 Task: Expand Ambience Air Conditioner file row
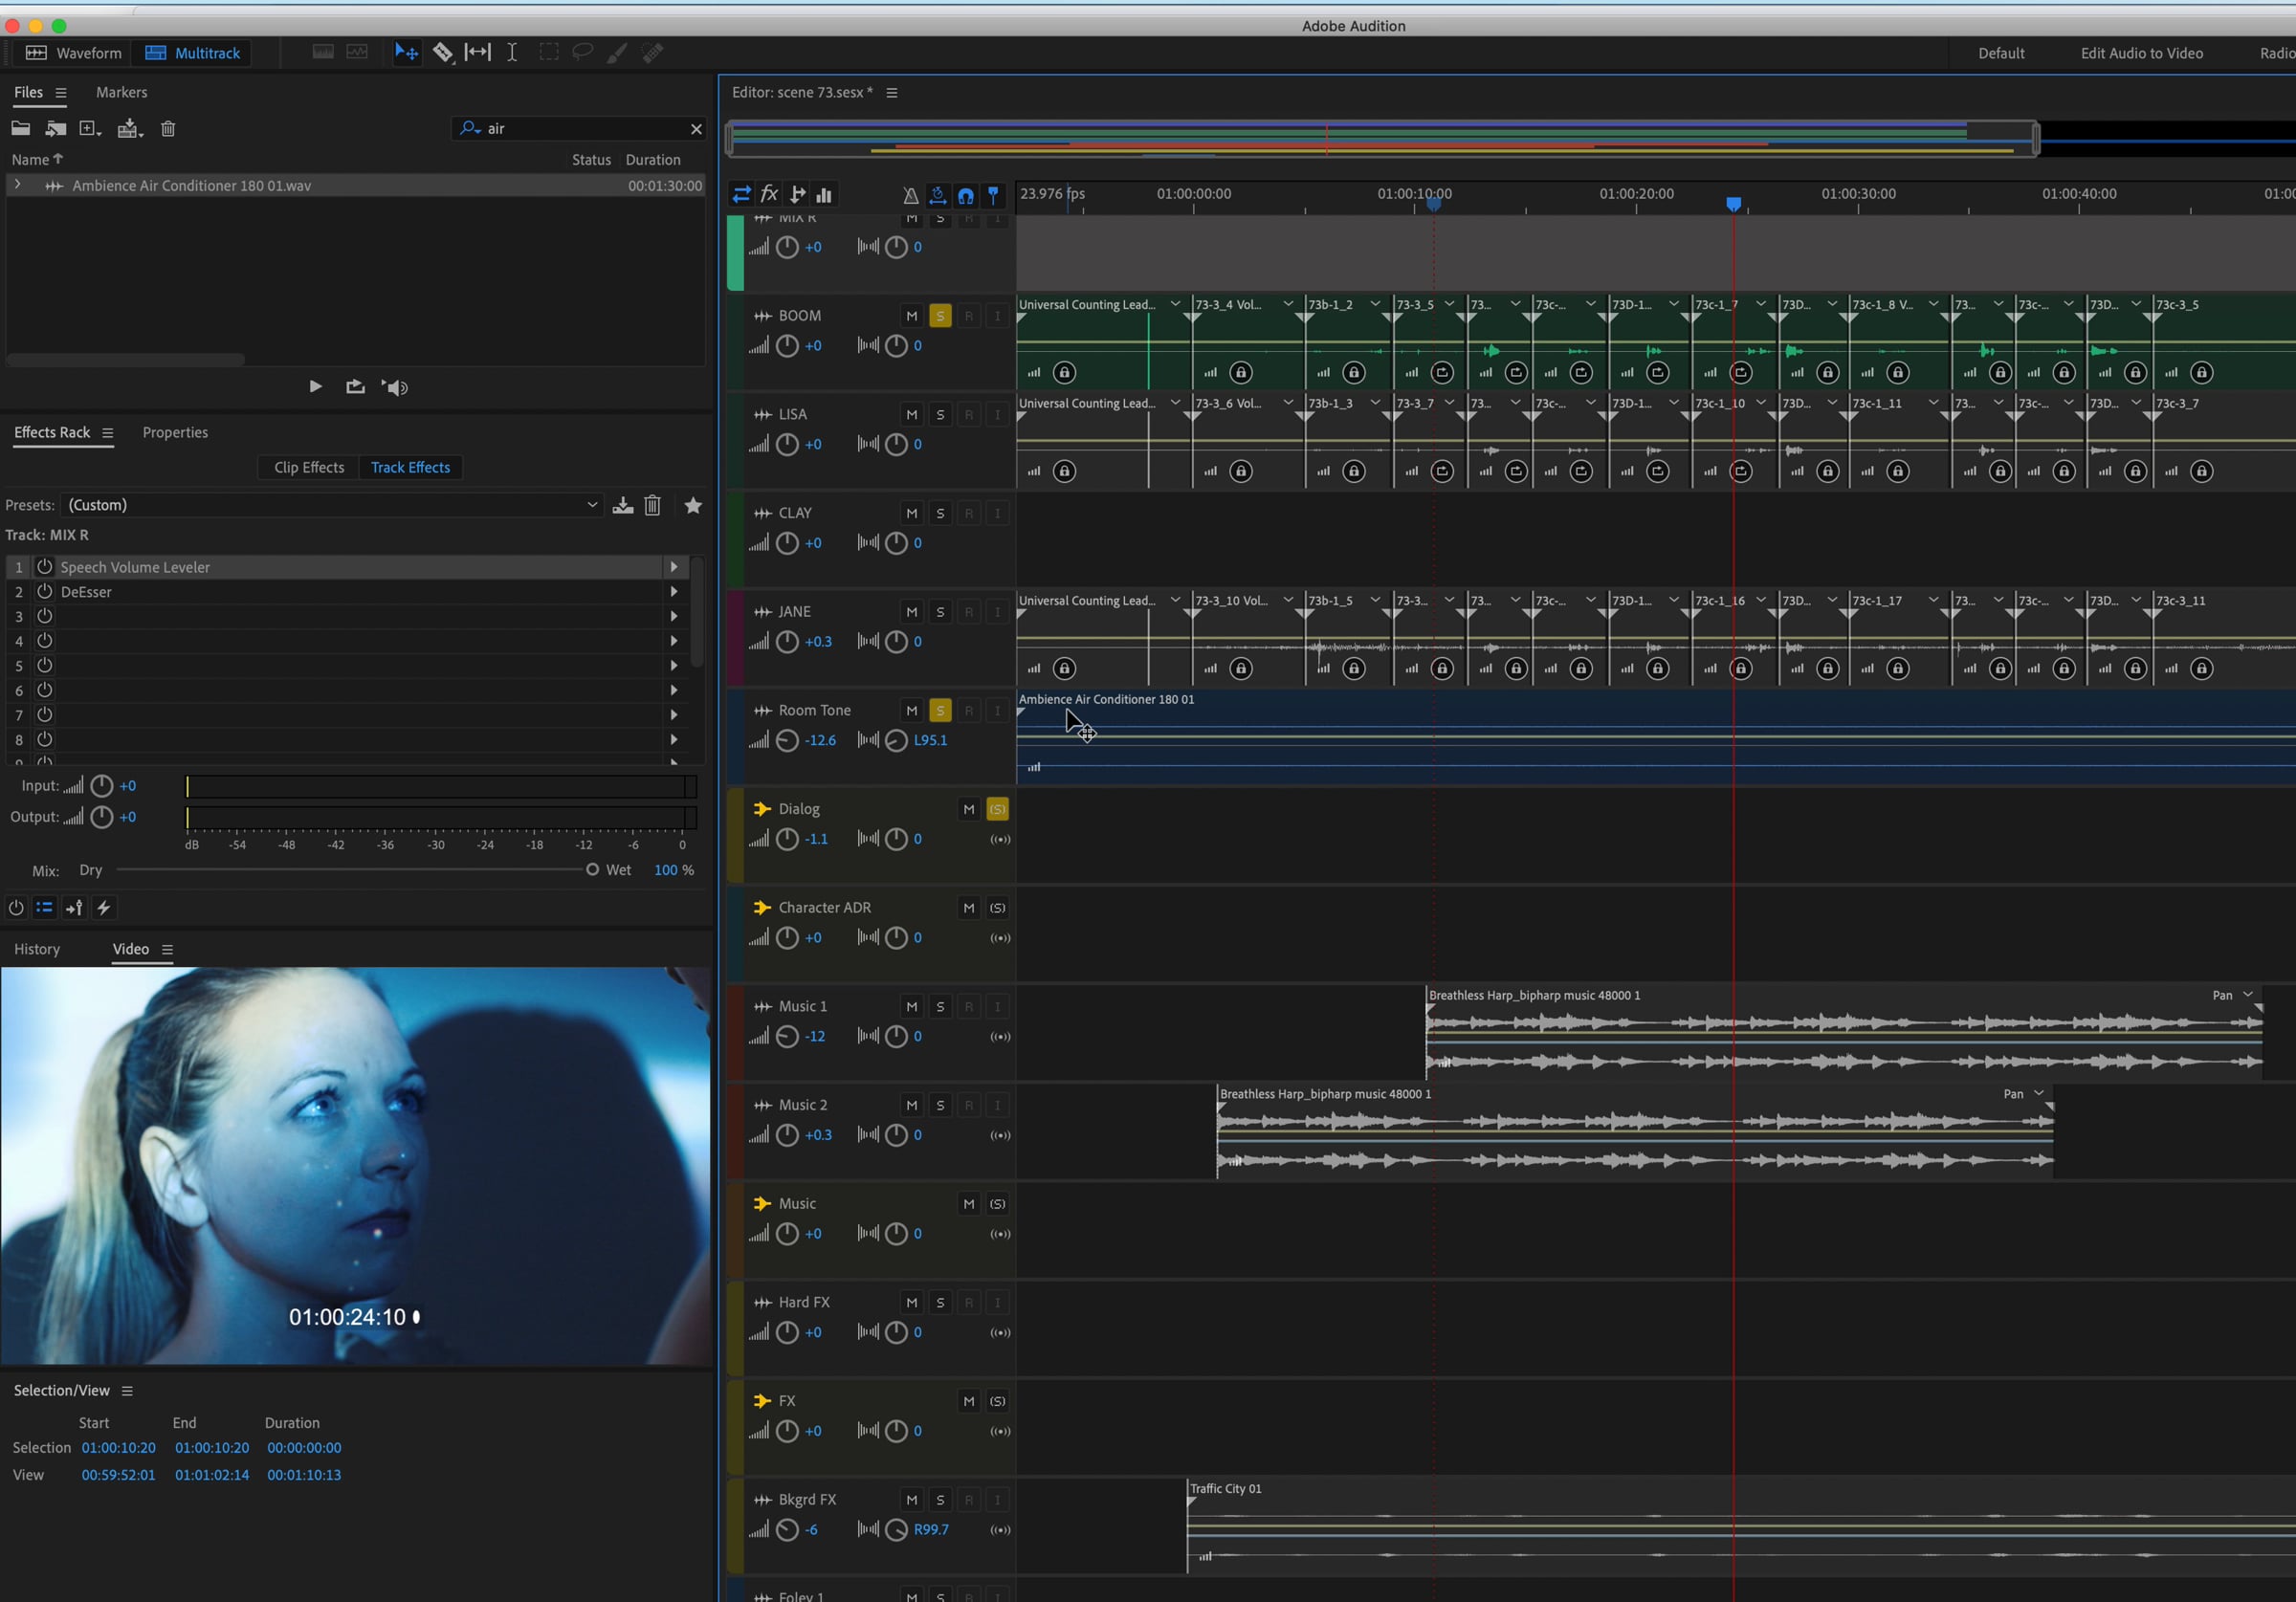(17, 185)
